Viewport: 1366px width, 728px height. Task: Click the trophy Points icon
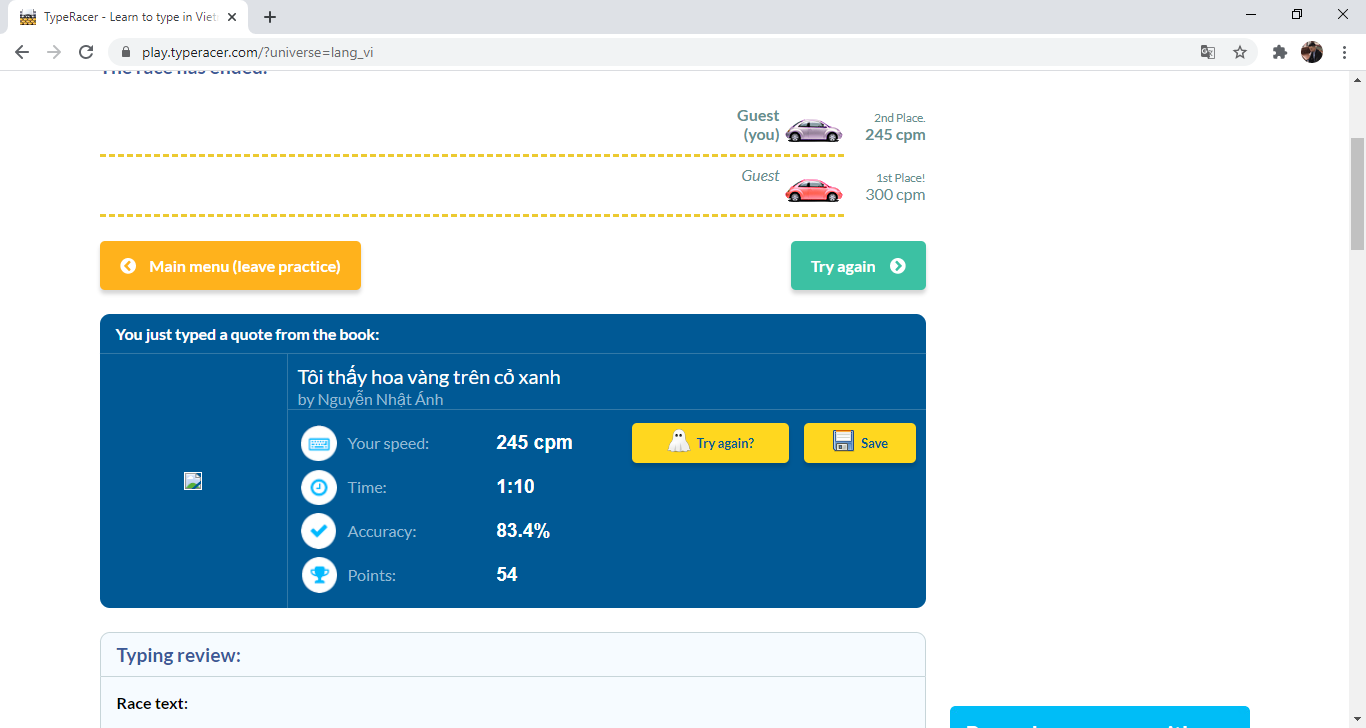click(x=319, y=575)
